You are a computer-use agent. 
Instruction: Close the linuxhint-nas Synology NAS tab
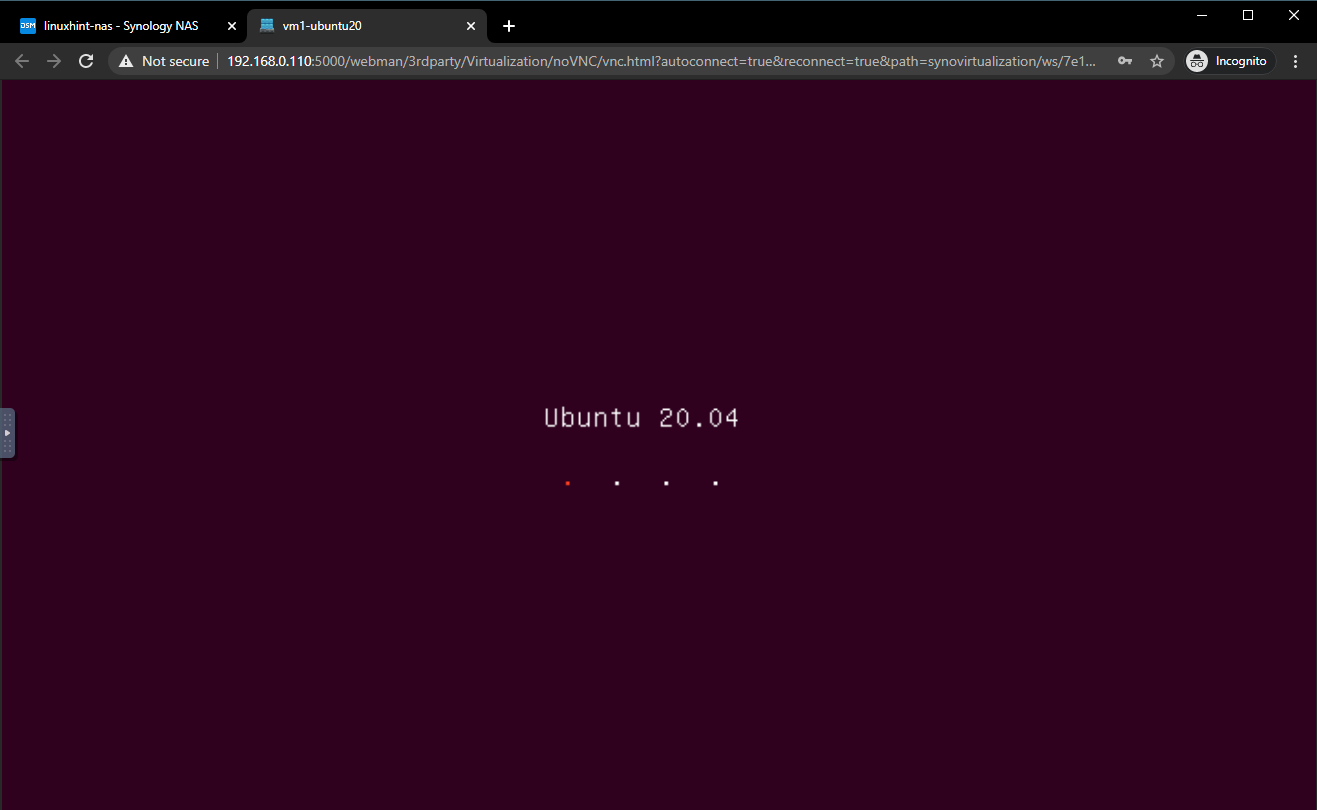coord(232,26)
